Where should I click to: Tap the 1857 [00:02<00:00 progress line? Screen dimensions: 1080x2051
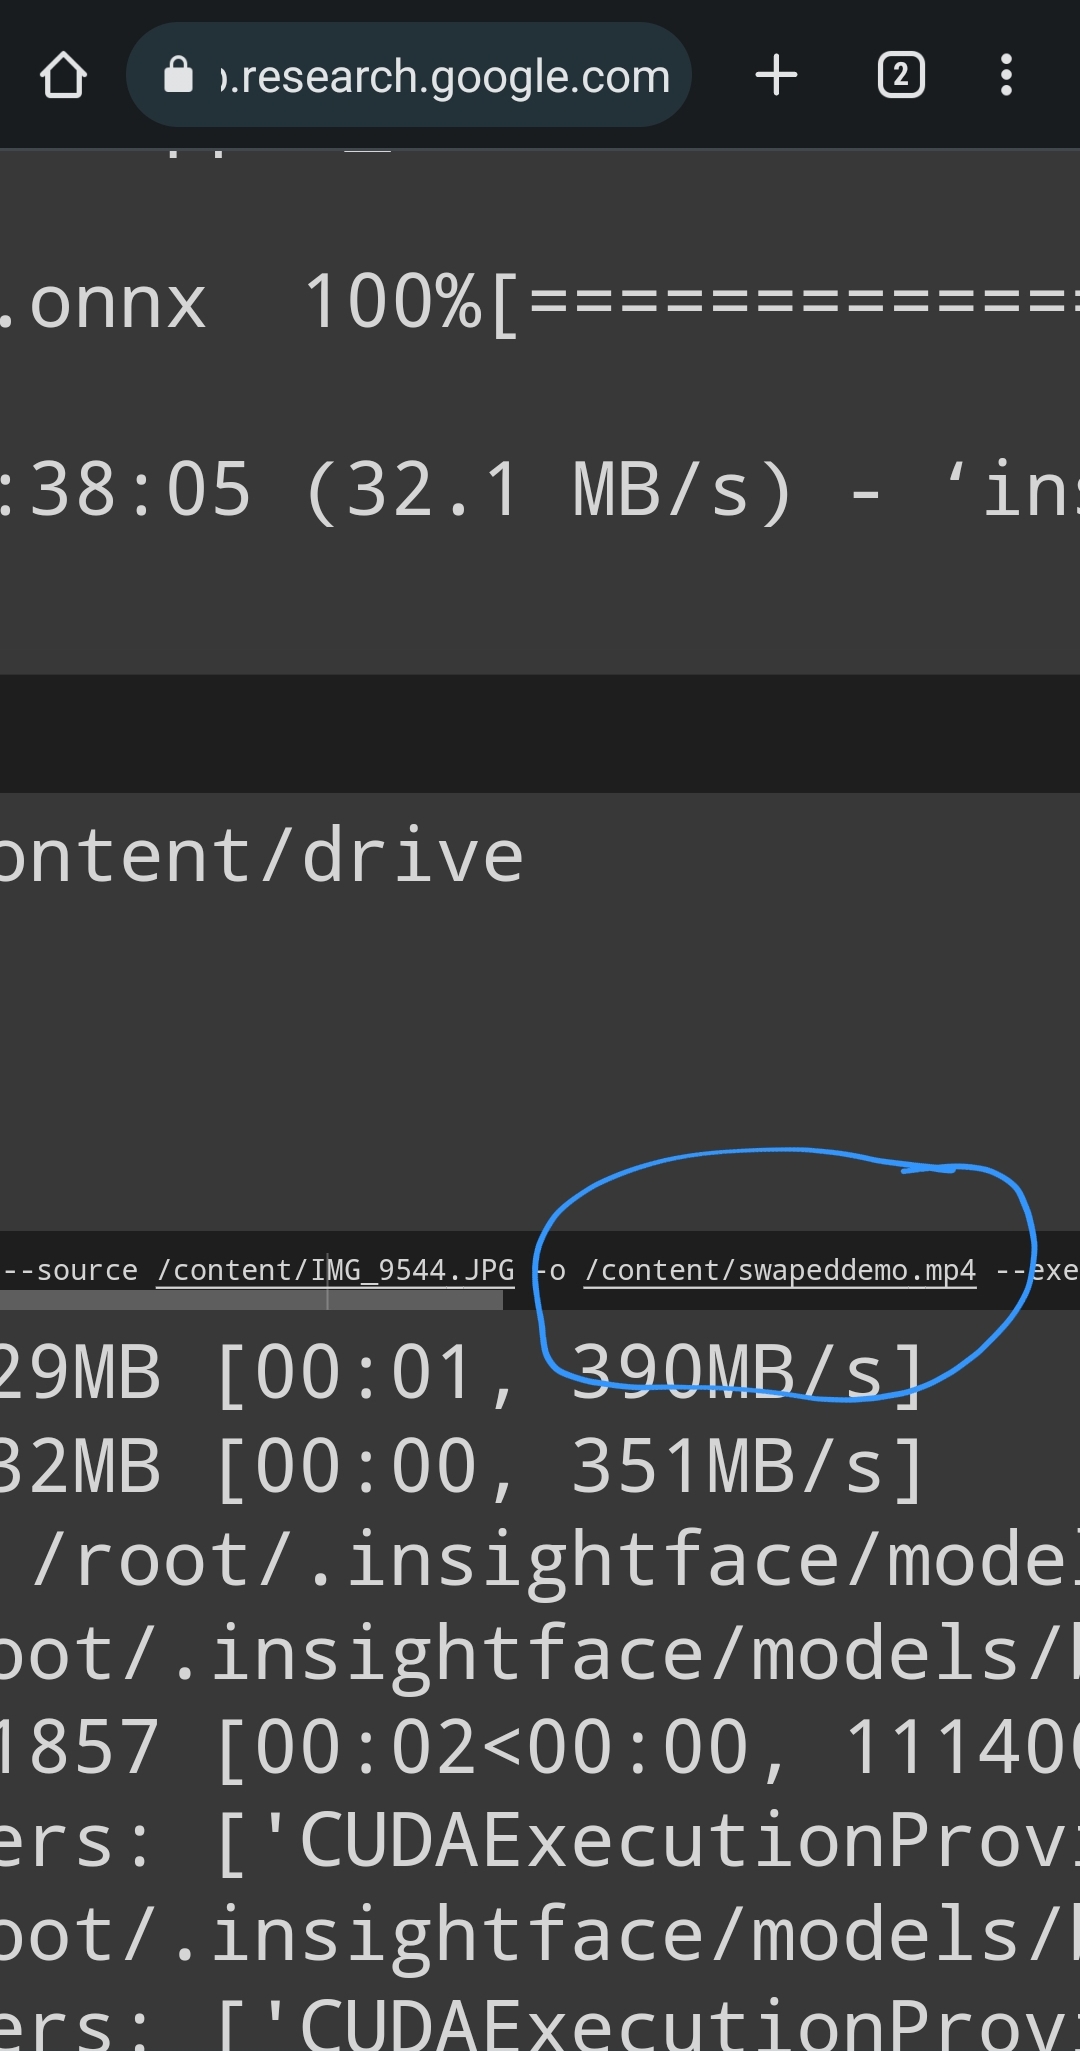point(540,1747)
